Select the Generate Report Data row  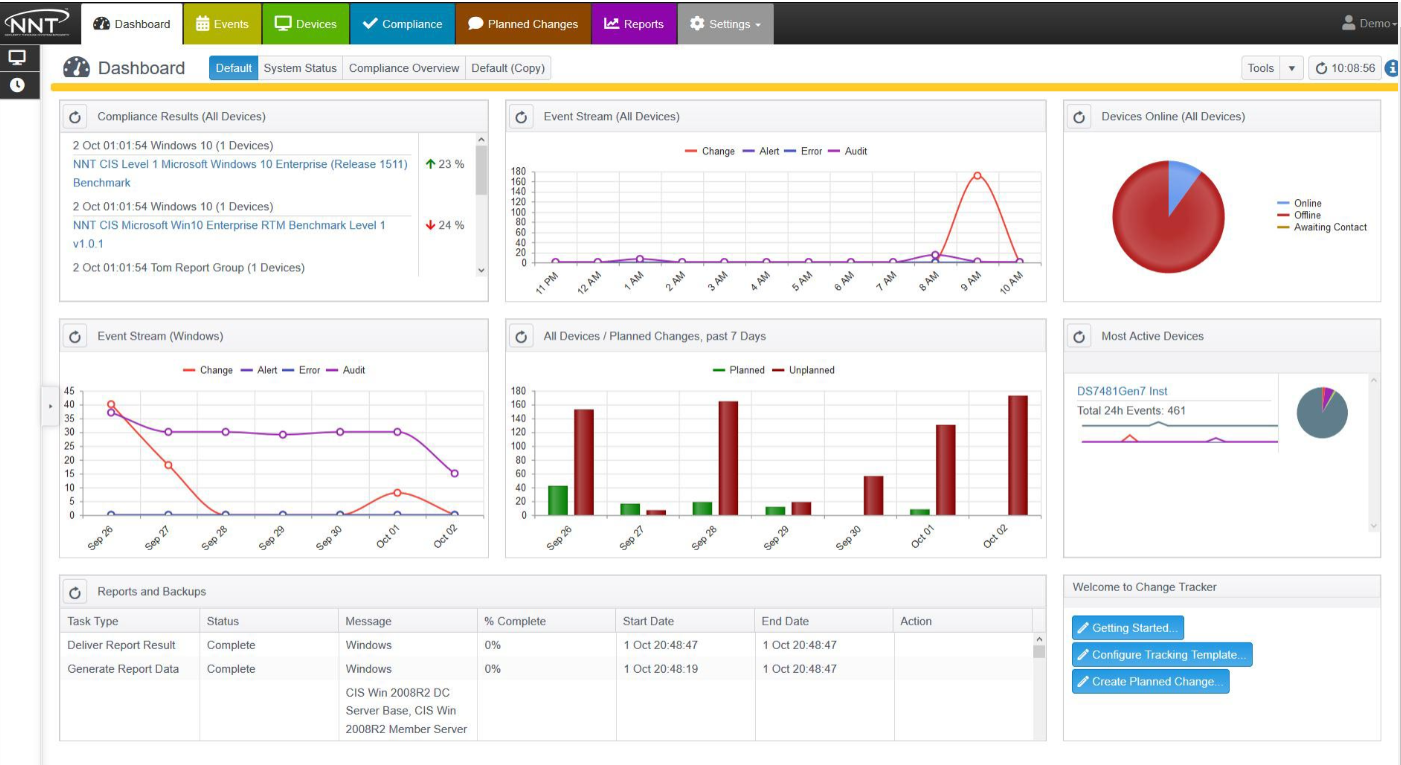coord(546,669)
